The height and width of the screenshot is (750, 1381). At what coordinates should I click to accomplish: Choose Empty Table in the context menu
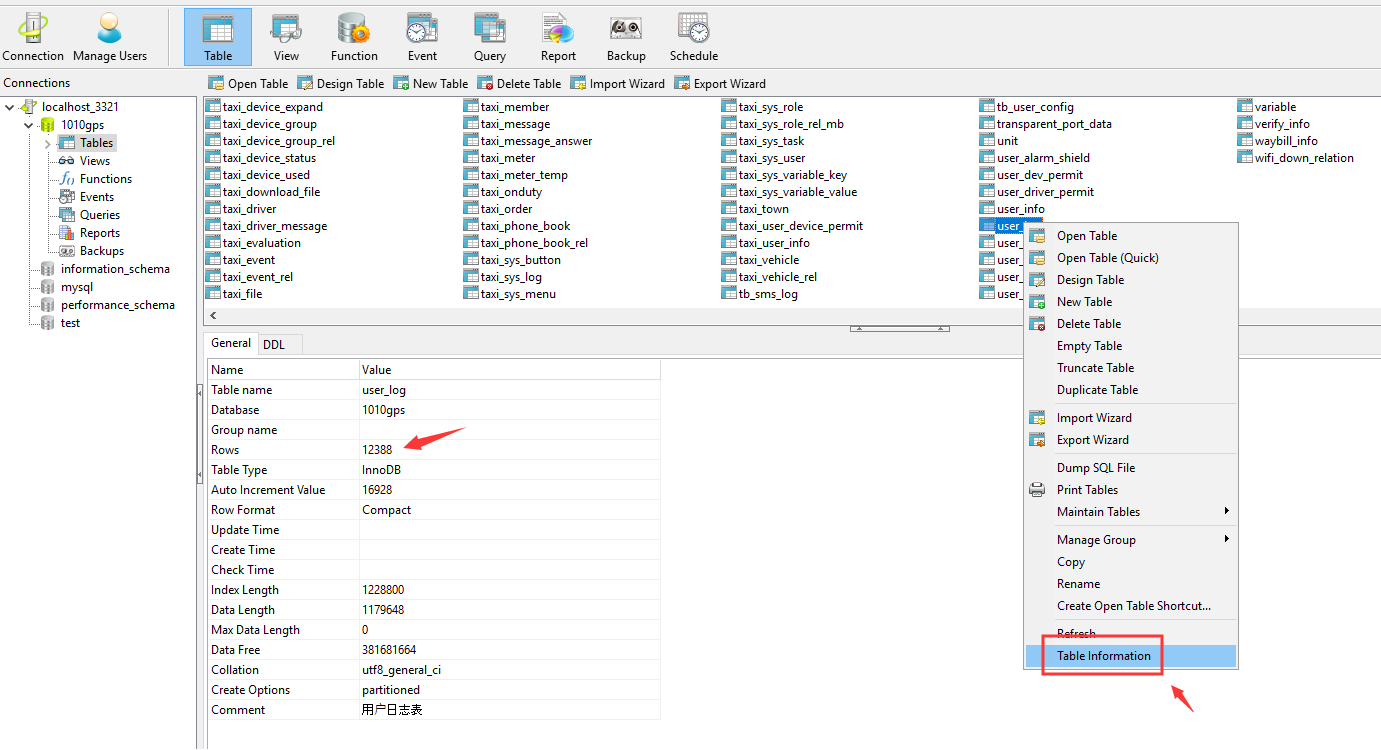[x=1131, y=346]
